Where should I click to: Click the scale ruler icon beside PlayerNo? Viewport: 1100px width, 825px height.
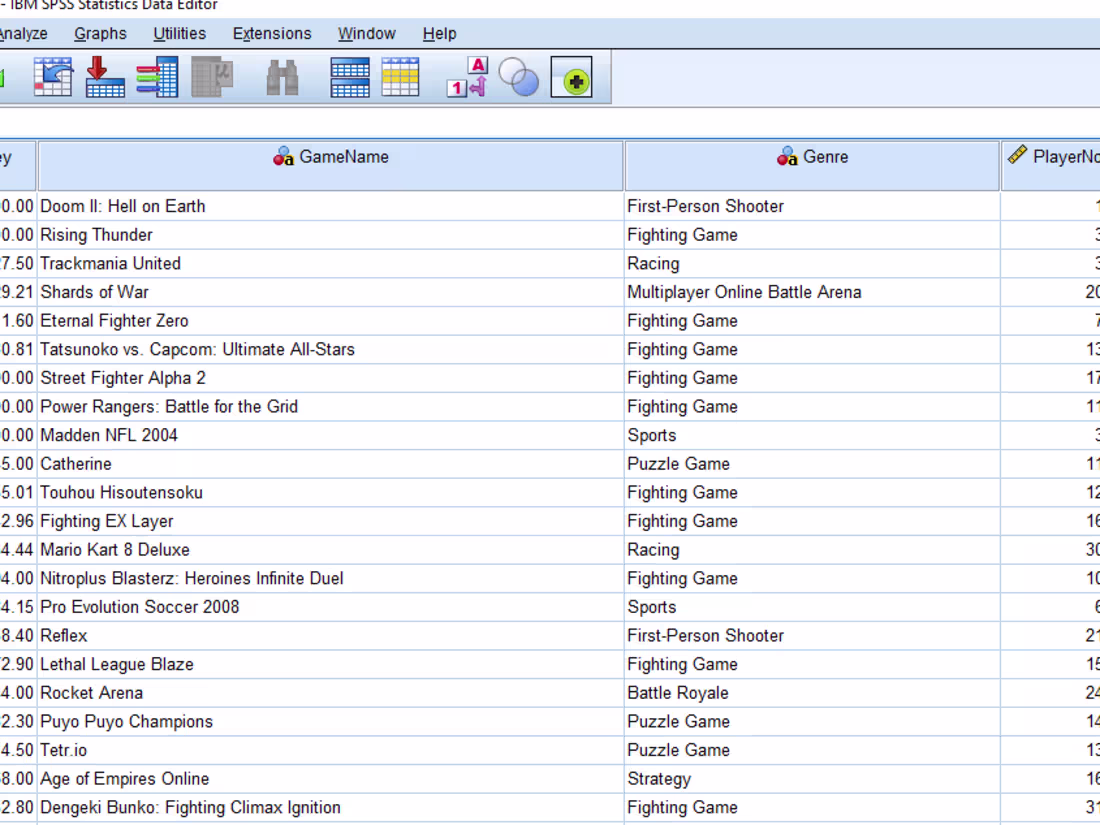pos(1017,154)
